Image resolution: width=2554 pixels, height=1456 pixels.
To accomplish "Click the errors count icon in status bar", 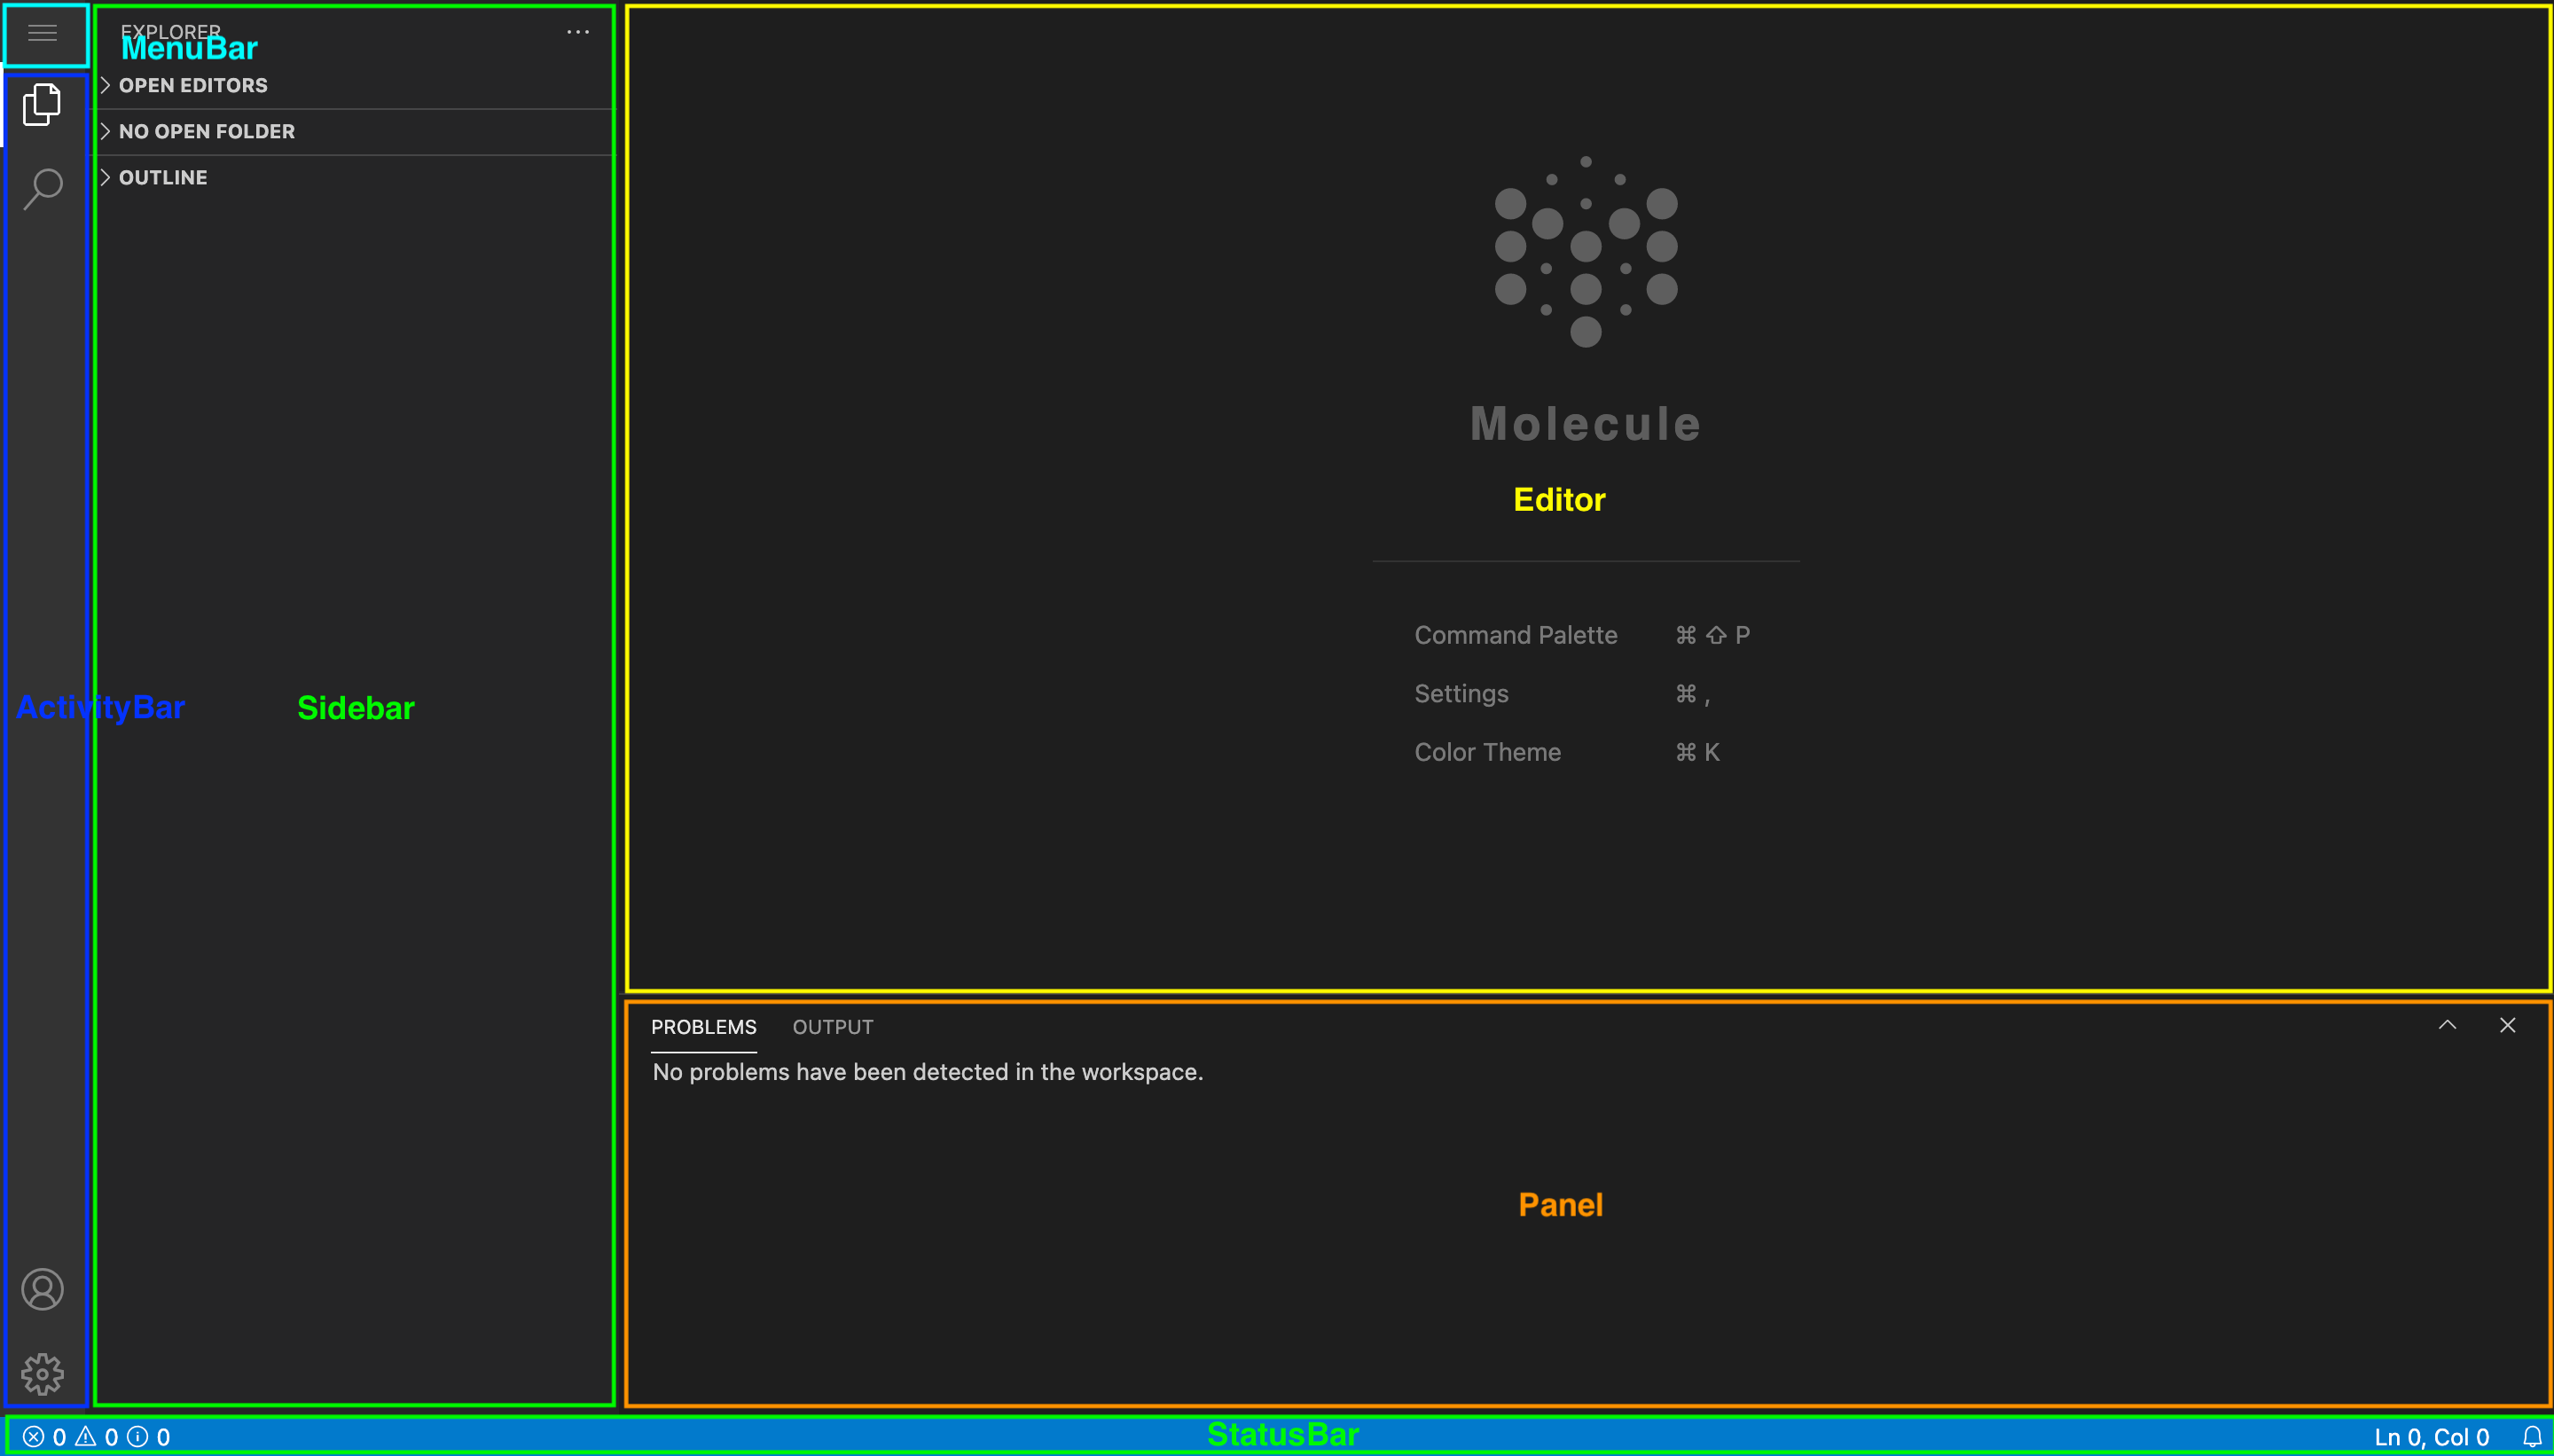I will coord(34,1437).
